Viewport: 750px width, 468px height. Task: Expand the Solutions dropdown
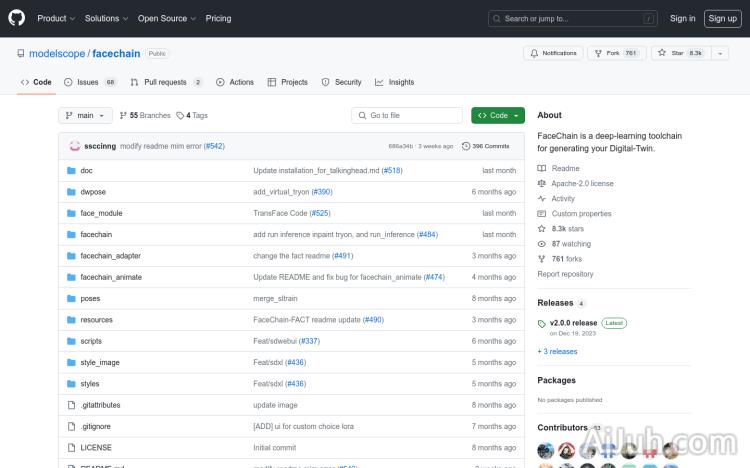click(x=105, y=18)
